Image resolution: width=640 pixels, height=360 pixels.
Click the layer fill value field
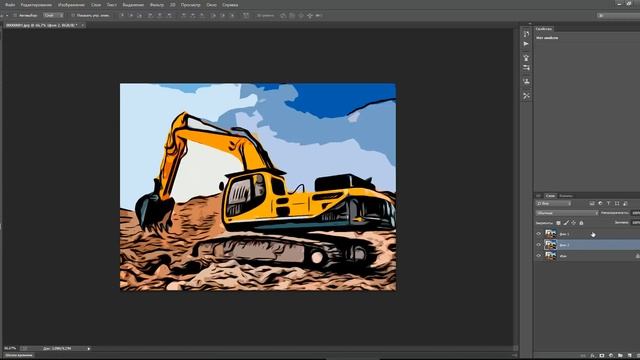(636, 223)
